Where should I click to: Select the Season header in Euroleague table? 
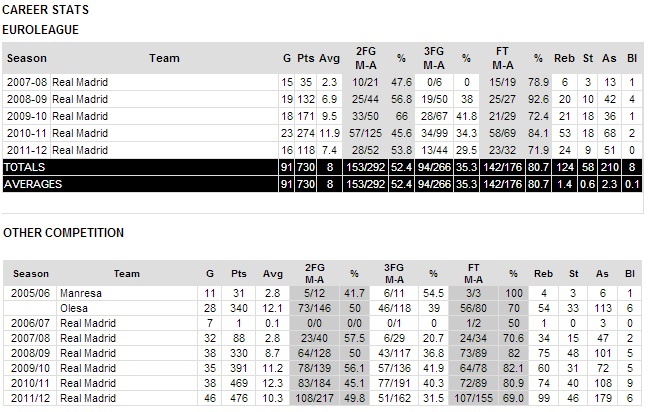click(x=27, y=58)
